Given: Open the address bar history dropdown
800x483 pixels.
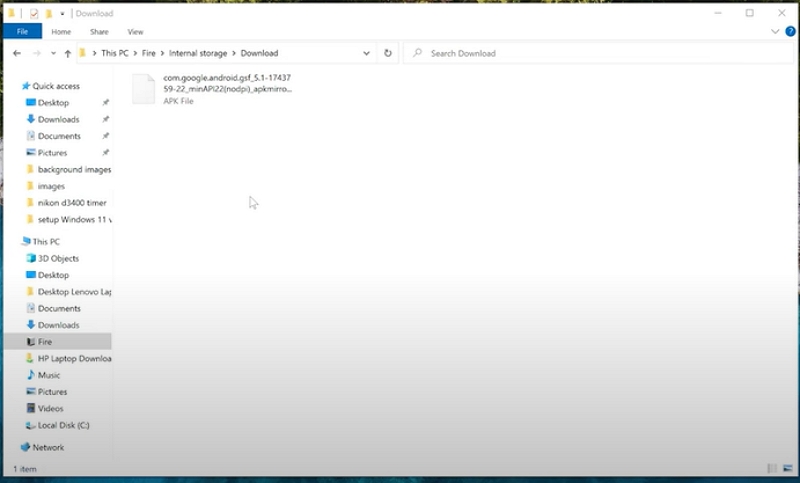Looking at the screenshot, I should 366,53.
